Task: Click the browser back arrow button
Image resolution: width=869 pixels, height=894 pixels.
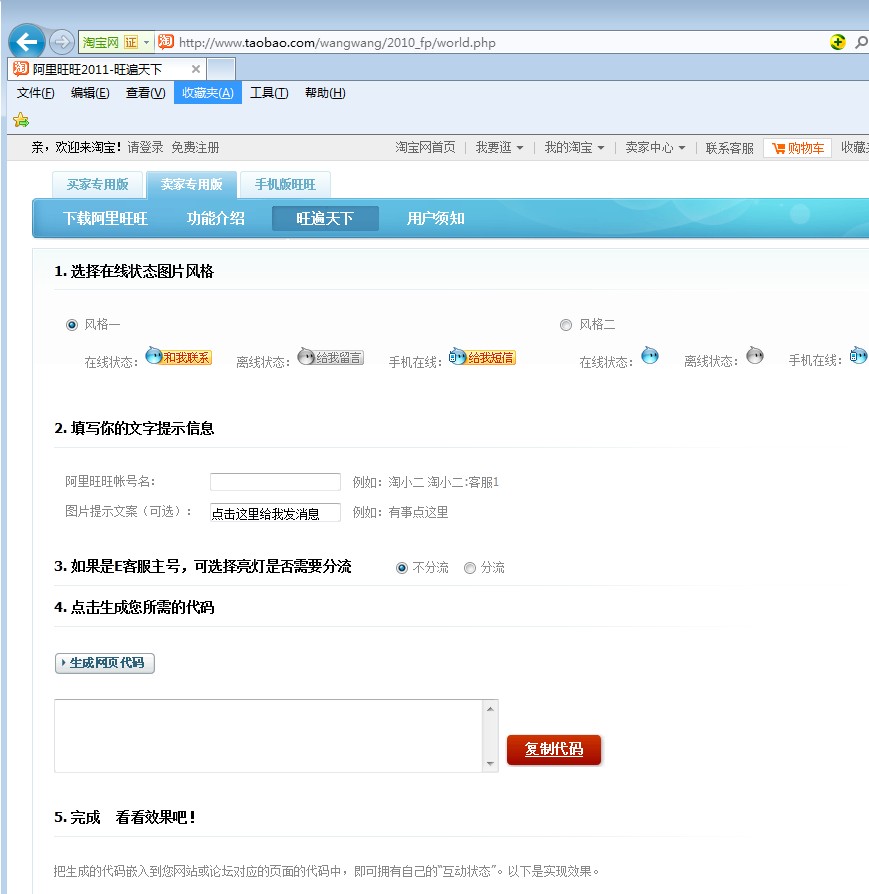Action: click(27, 42)
